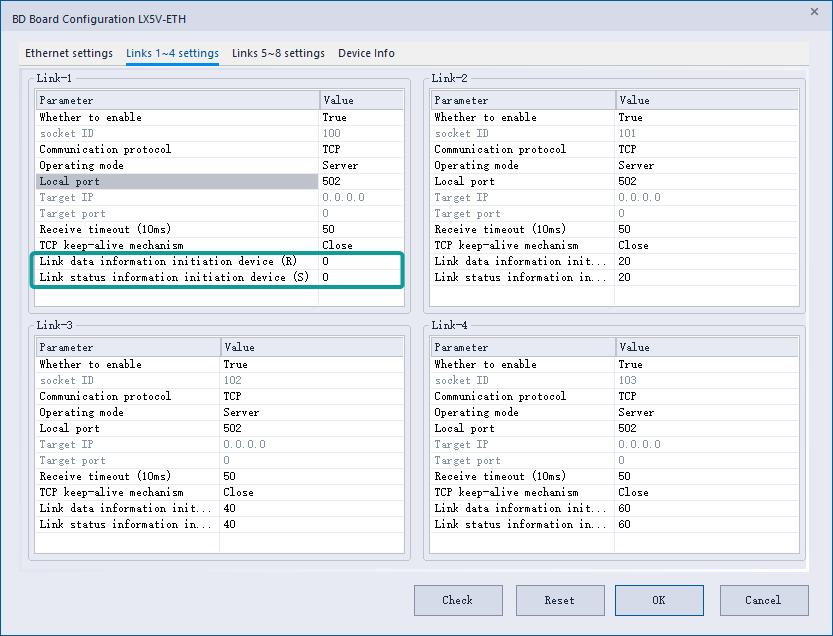Change Link-2 Operating mode Server value

(x=707, y=165)
